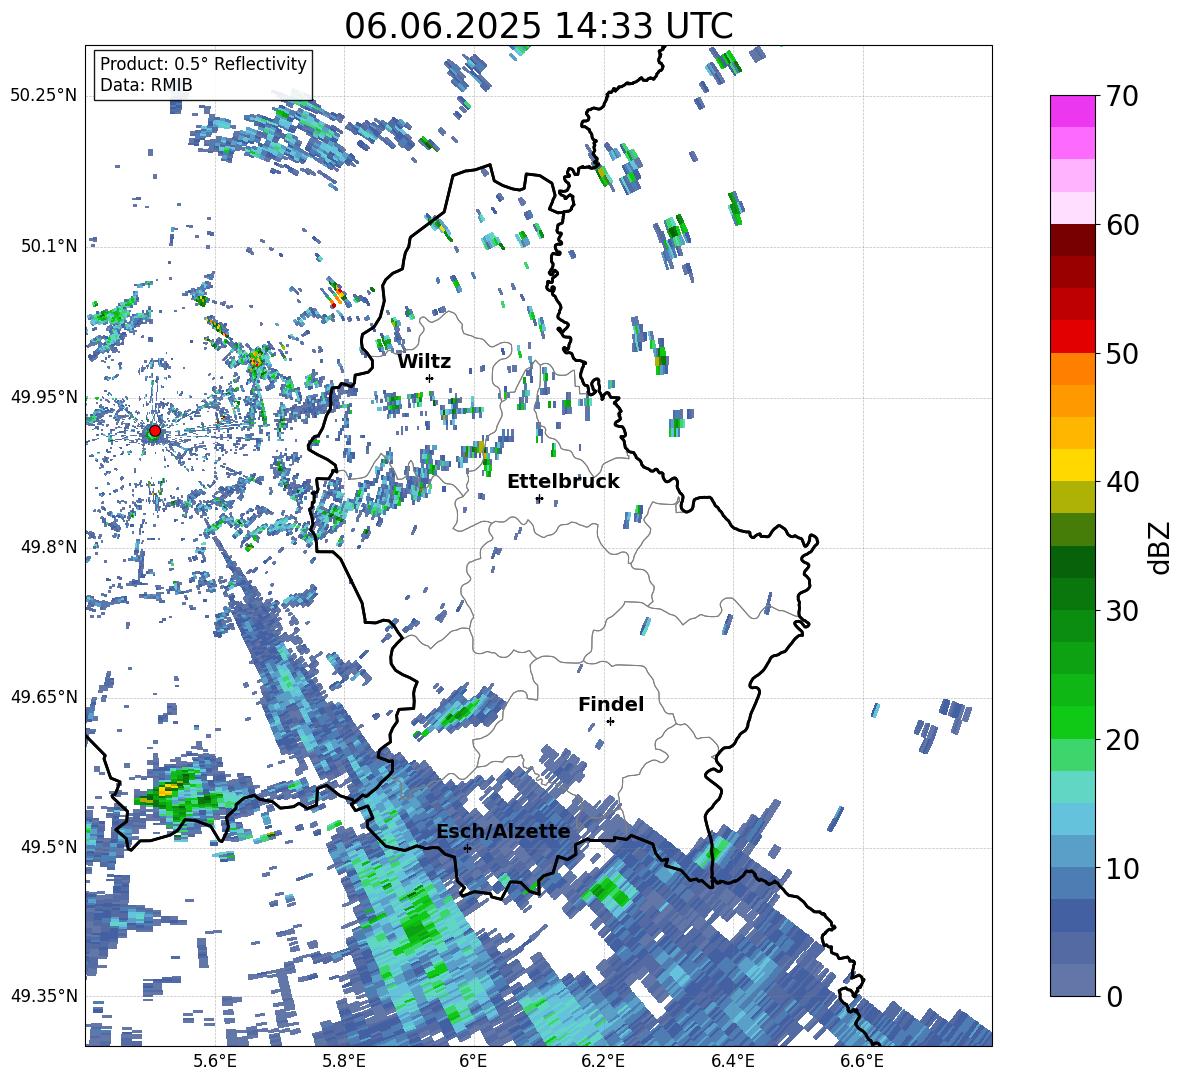Click the 49.95°N latitude label

coord(44,396)
